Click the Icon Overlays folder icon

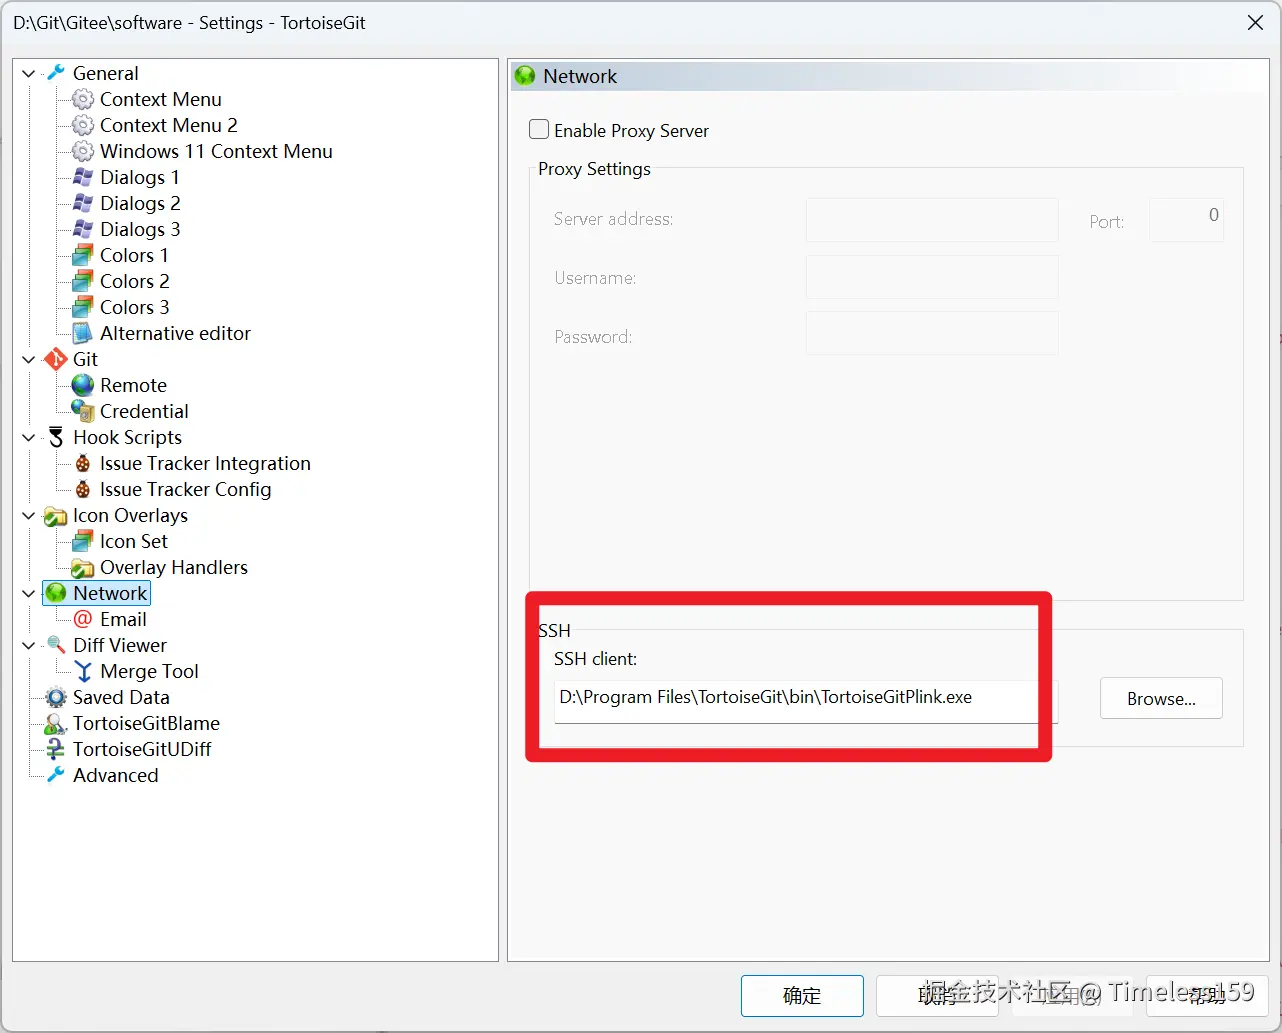click(x=56, y=515)
